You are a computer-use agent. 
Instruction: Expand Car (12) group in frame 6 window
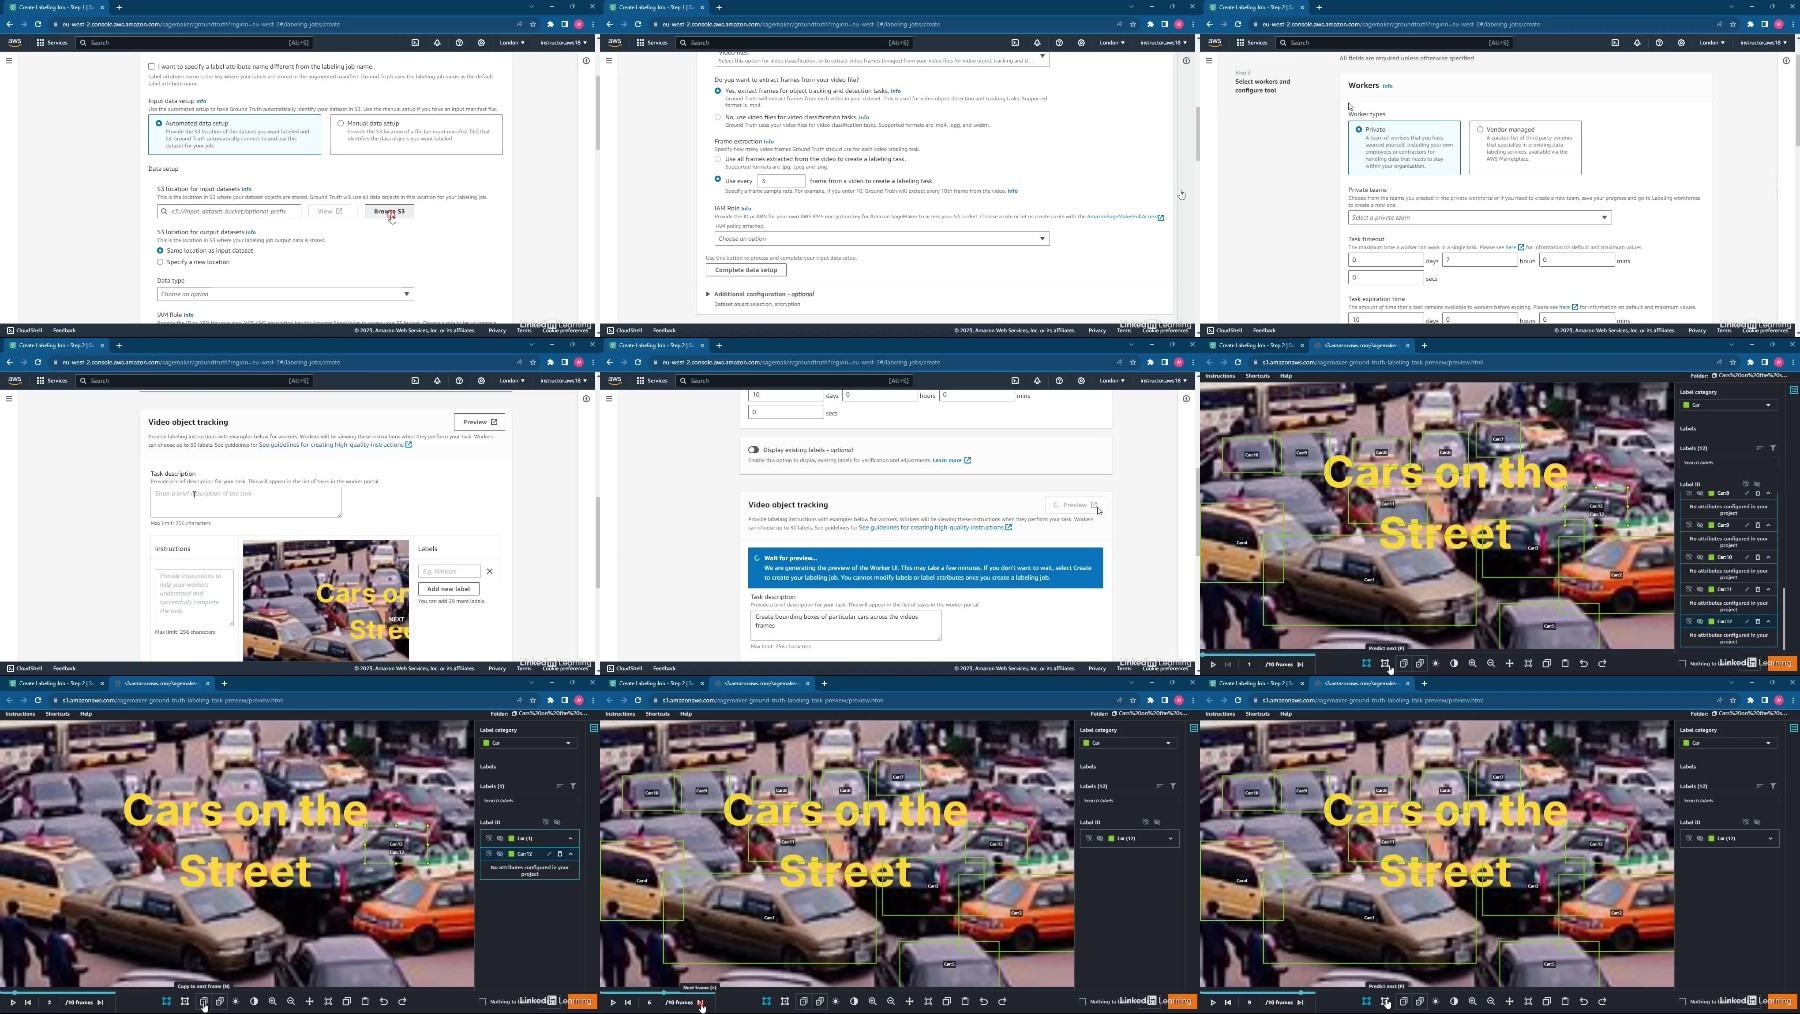pyautogui.click(x=1171, y=838)
